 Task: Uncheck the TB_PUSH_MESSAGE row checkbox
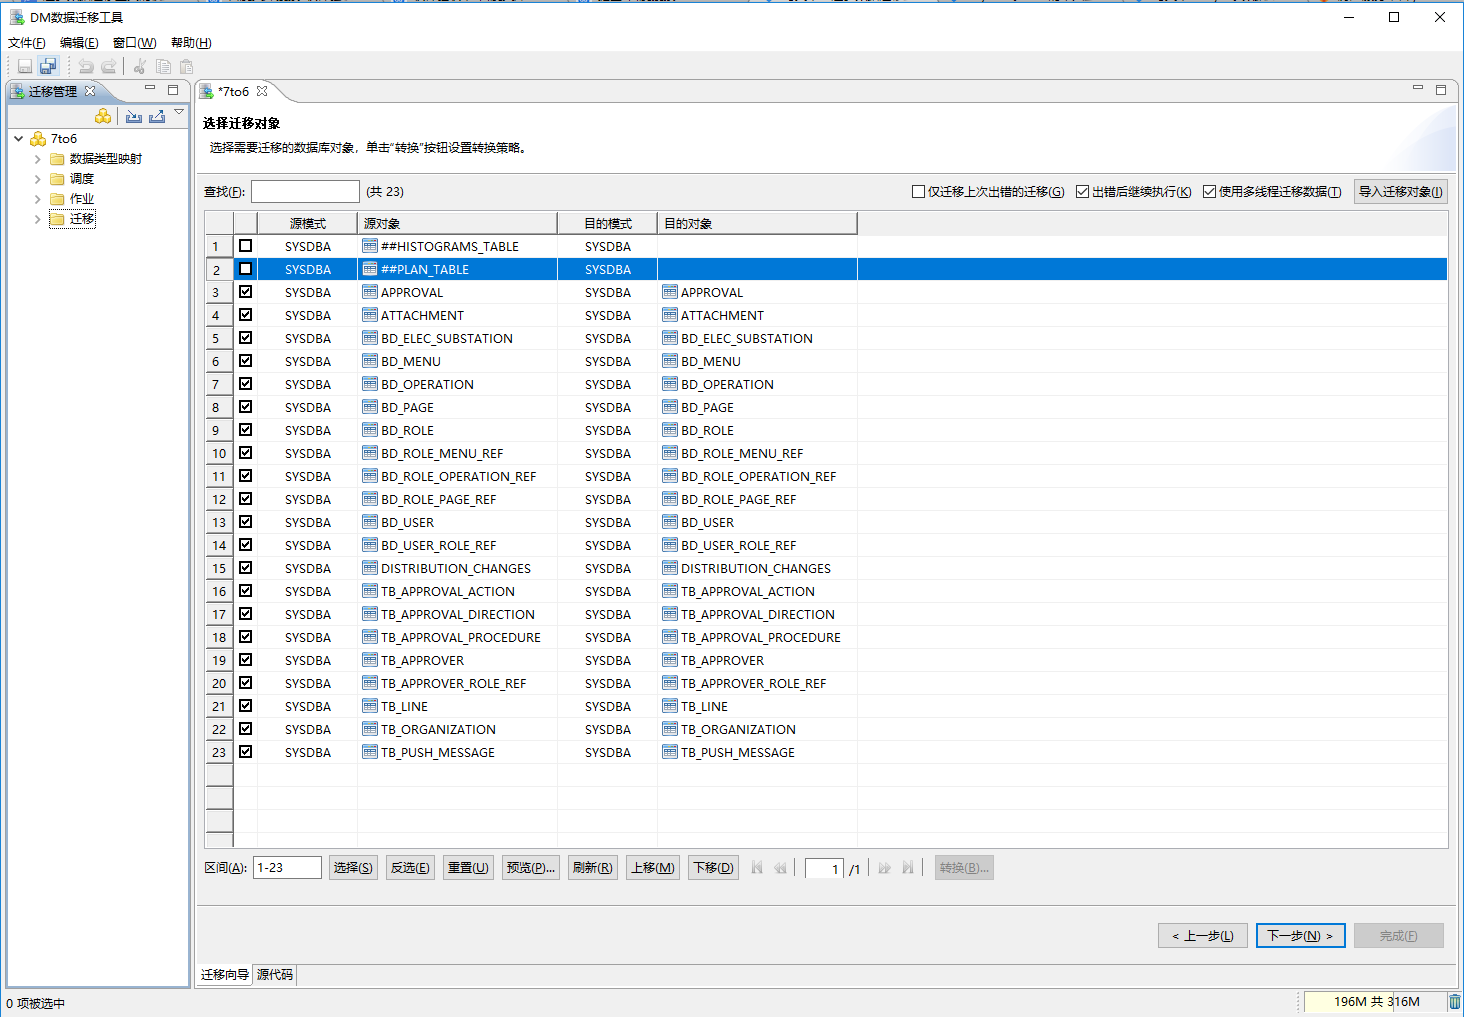[245, 752]
